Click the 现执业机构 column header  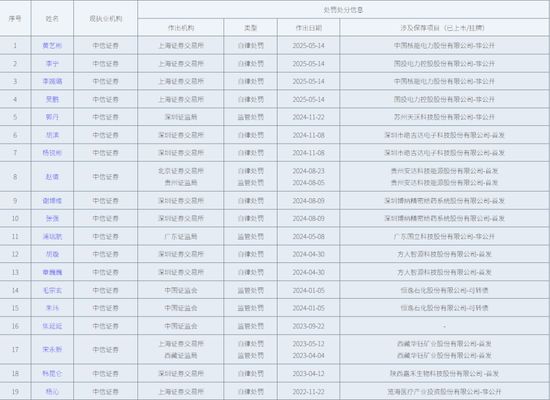(106, 18)
